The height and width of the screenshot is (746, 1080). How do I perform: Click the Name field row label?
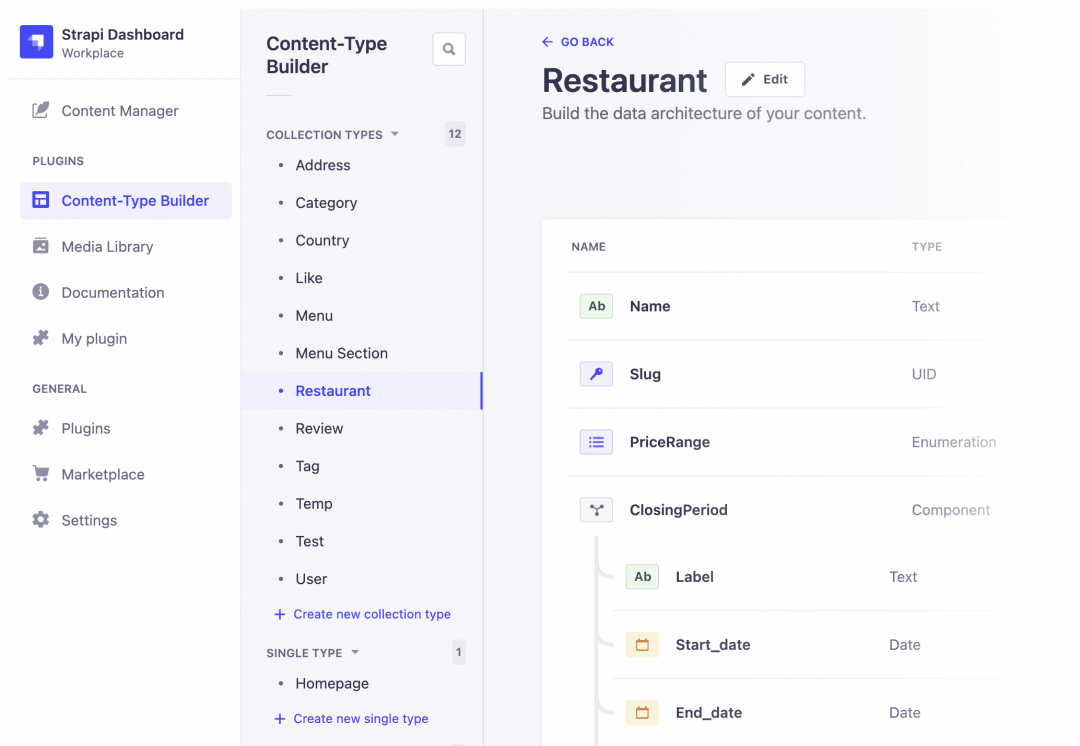[650, 306]
